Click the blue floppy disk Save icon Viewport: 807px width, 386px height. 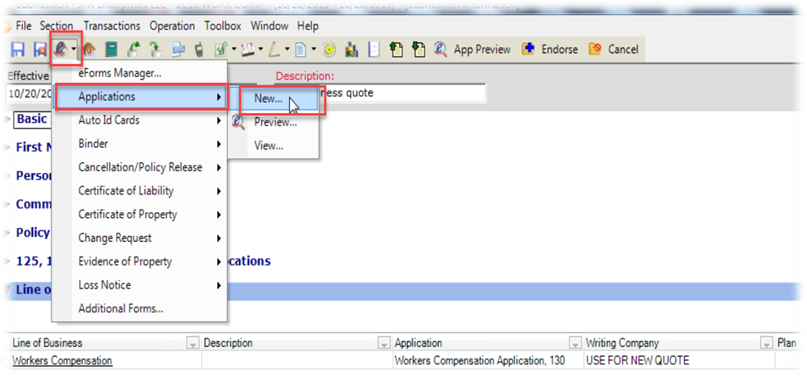pyautogui.click(x=18, y=49)
